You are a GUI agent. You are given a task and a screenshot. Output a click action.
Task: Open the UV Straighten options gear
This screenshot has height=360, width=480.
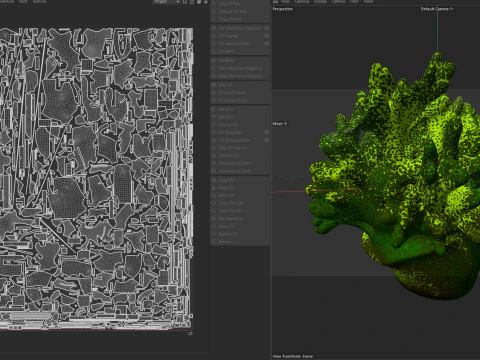267,132
